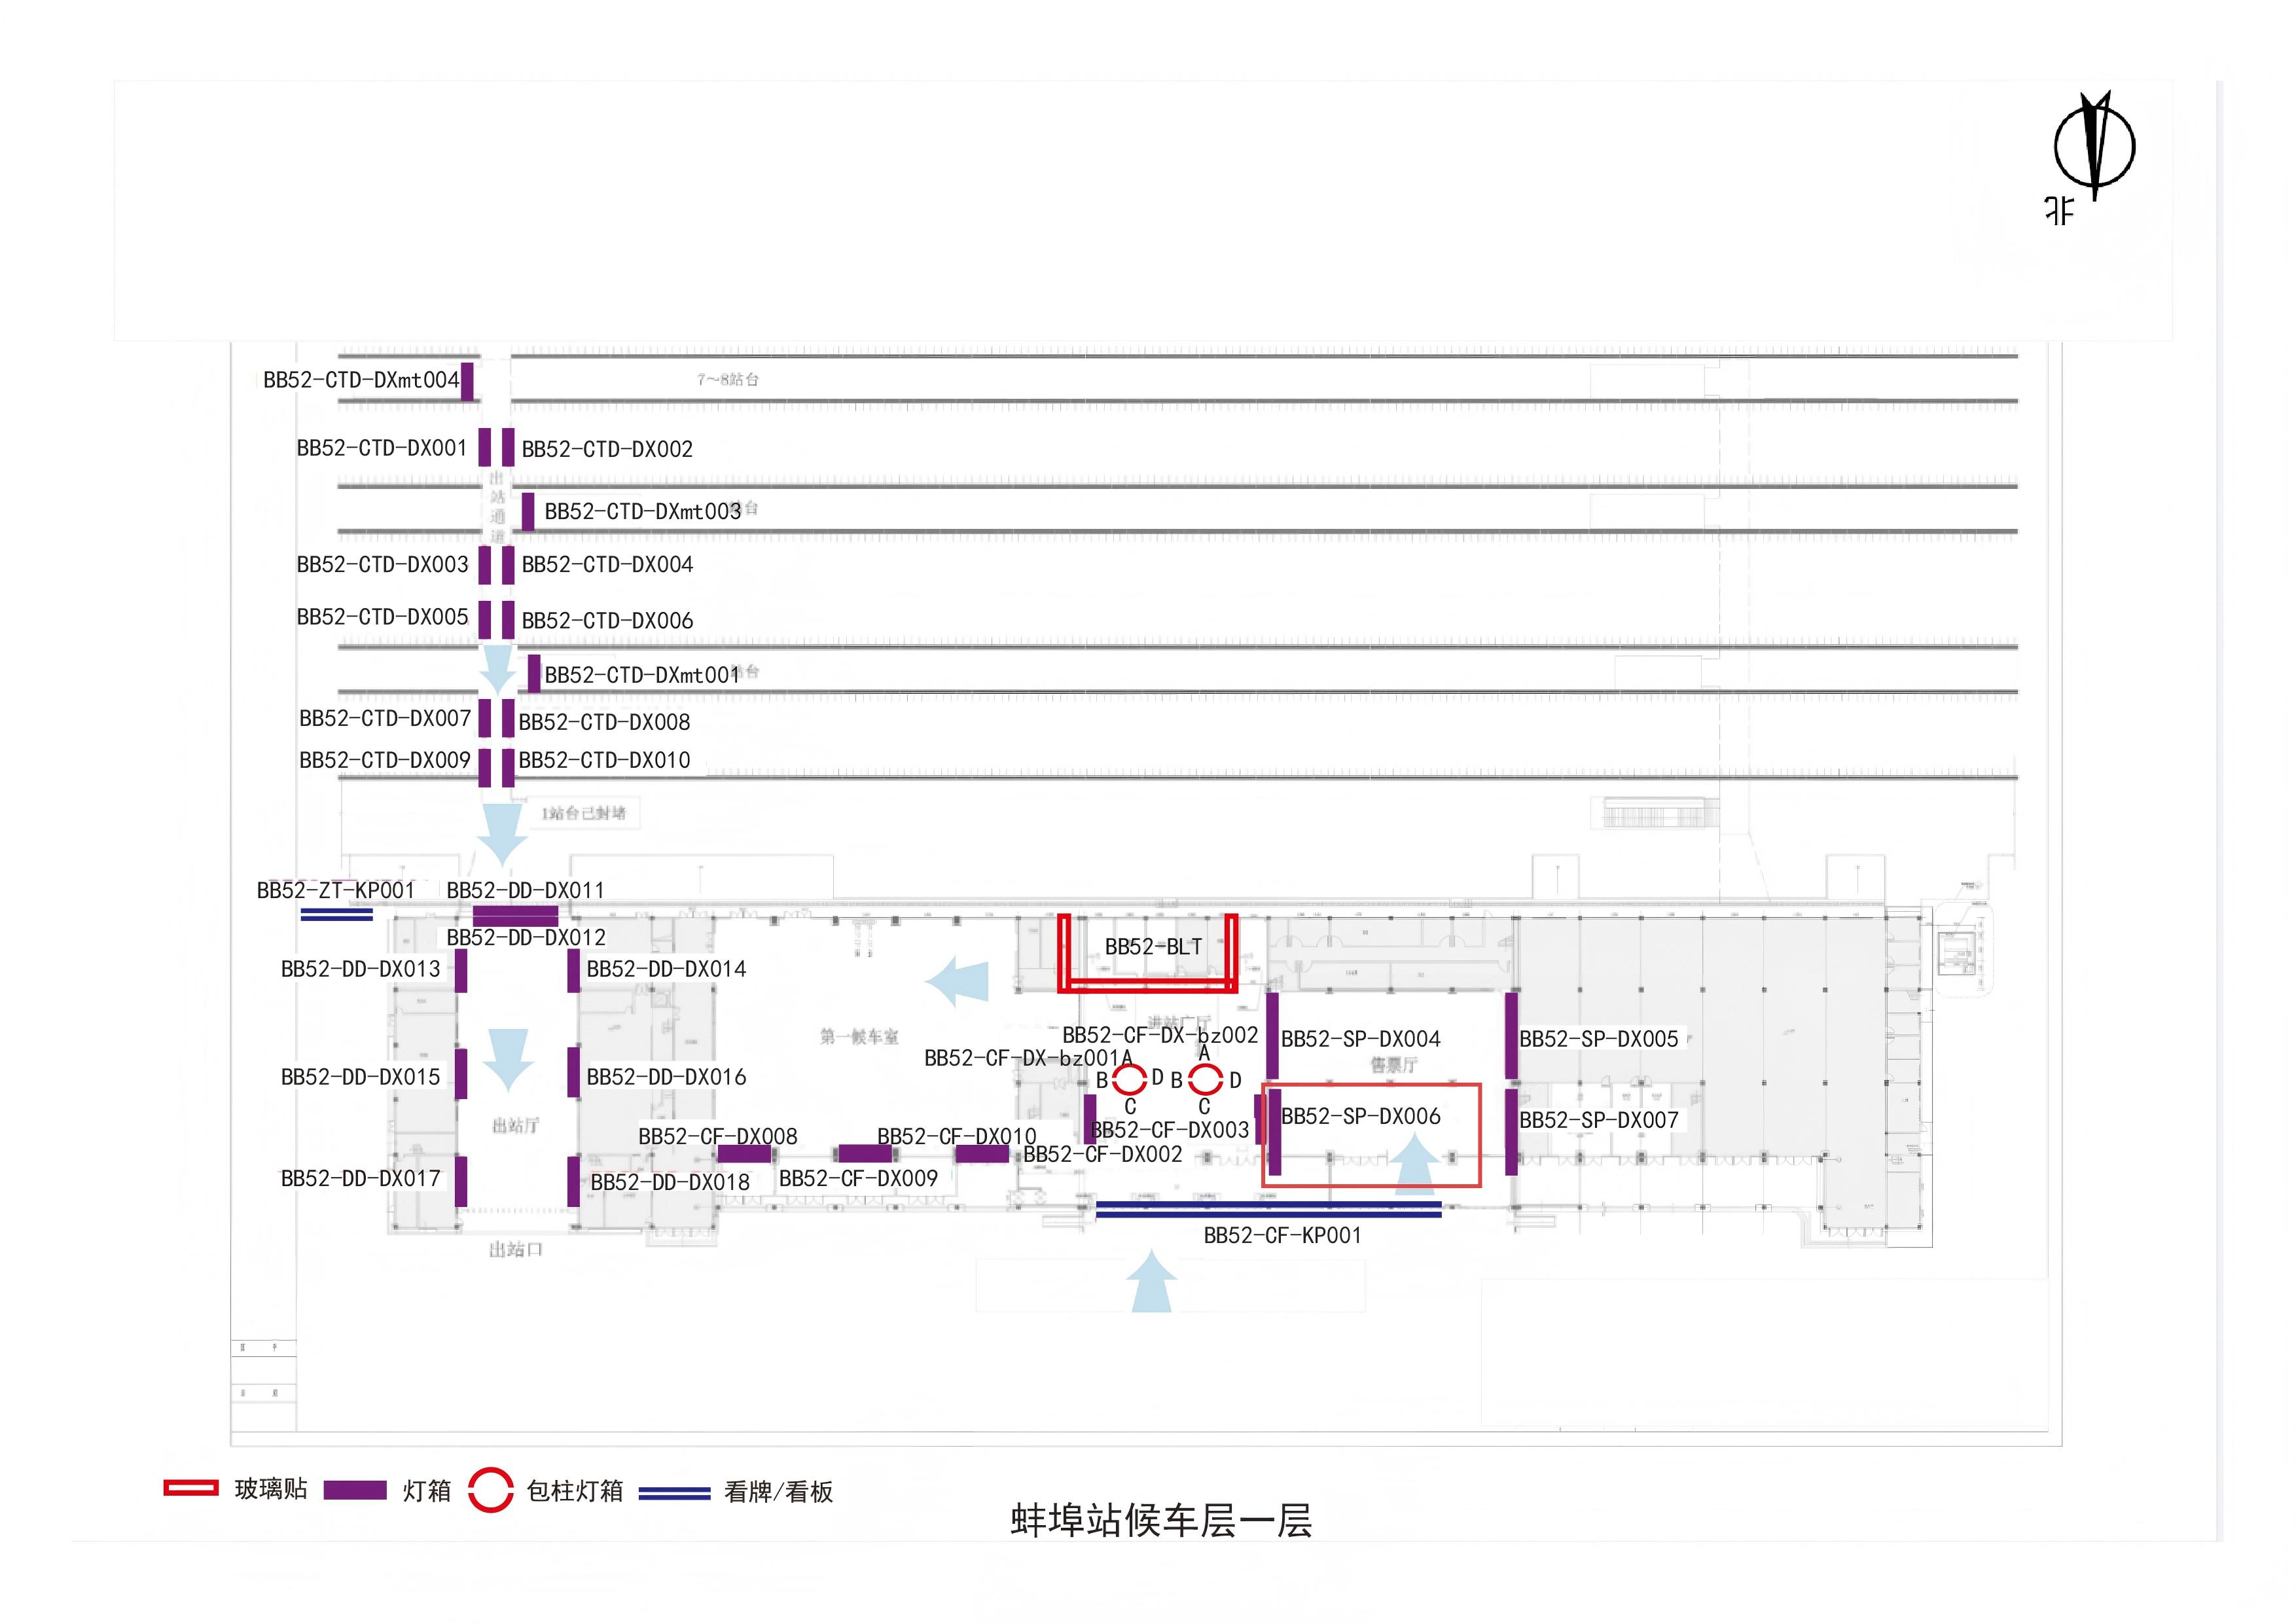Click the 出站口 text label
The width and height of the screenshot is (2296, 1624).
tap(515, 1249)
